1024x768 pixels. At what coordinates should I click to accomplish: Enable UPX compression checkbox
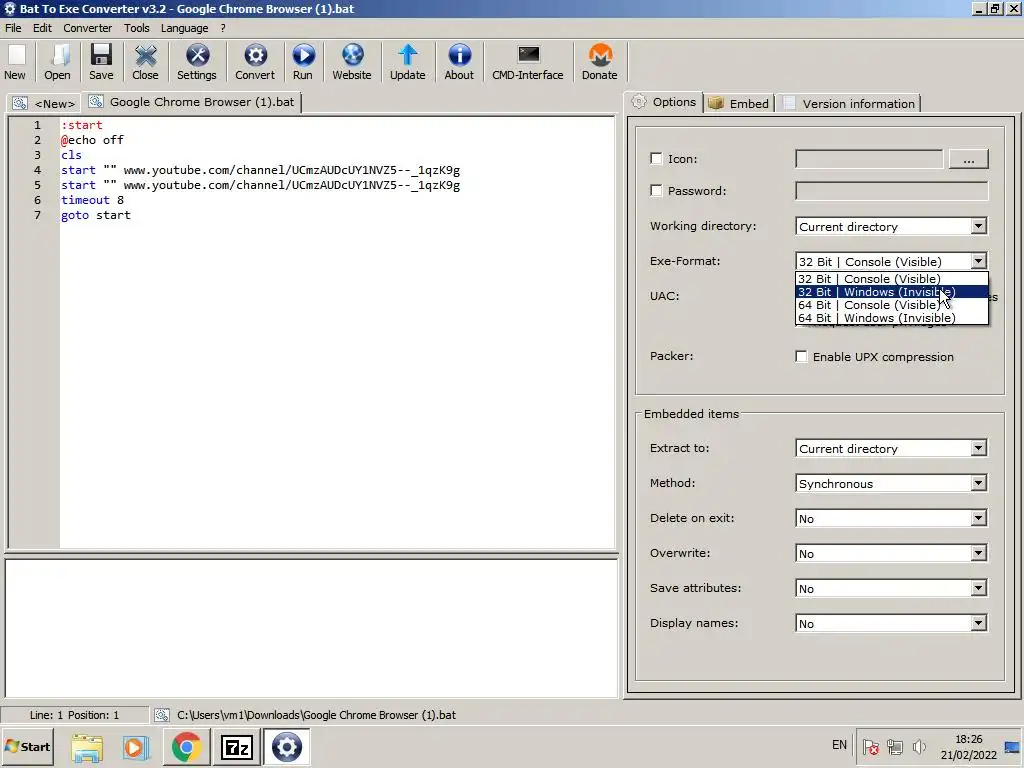click(x=801, y=357)
